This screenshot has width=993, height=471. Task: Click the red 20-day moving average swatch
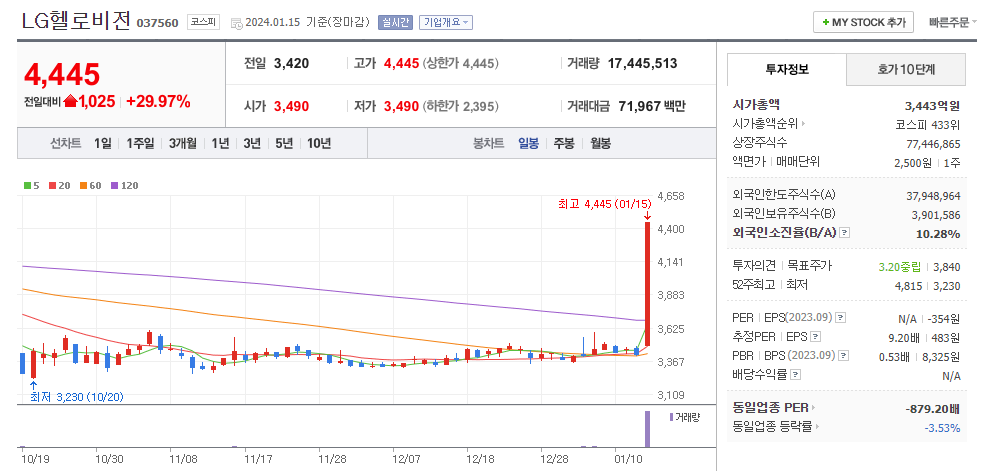(x=51, y=185)
